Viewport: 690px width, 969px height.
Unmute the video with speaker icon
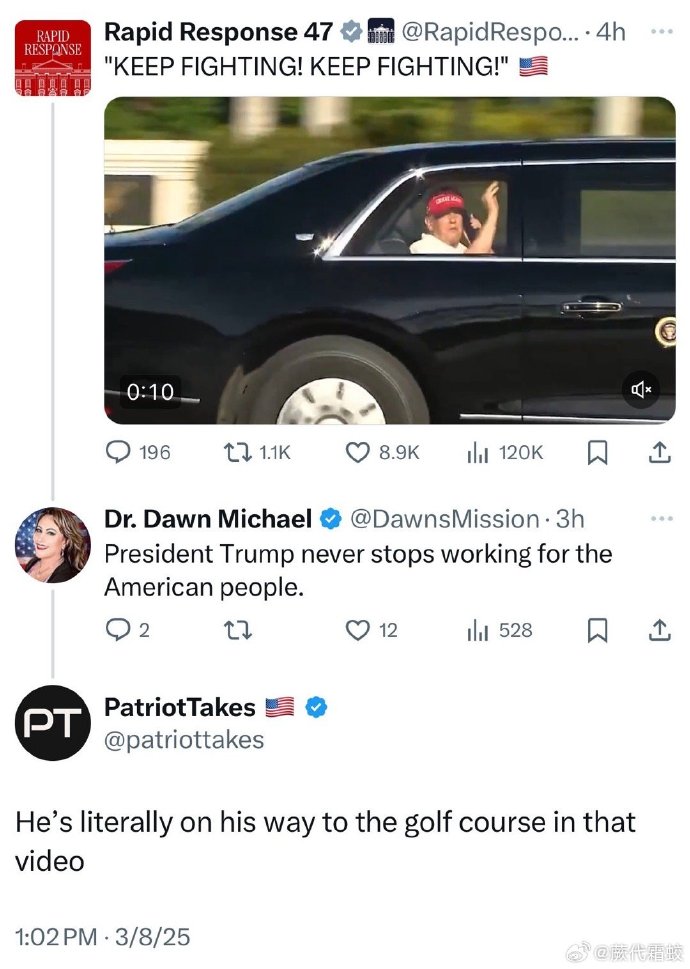coord(641,389)
